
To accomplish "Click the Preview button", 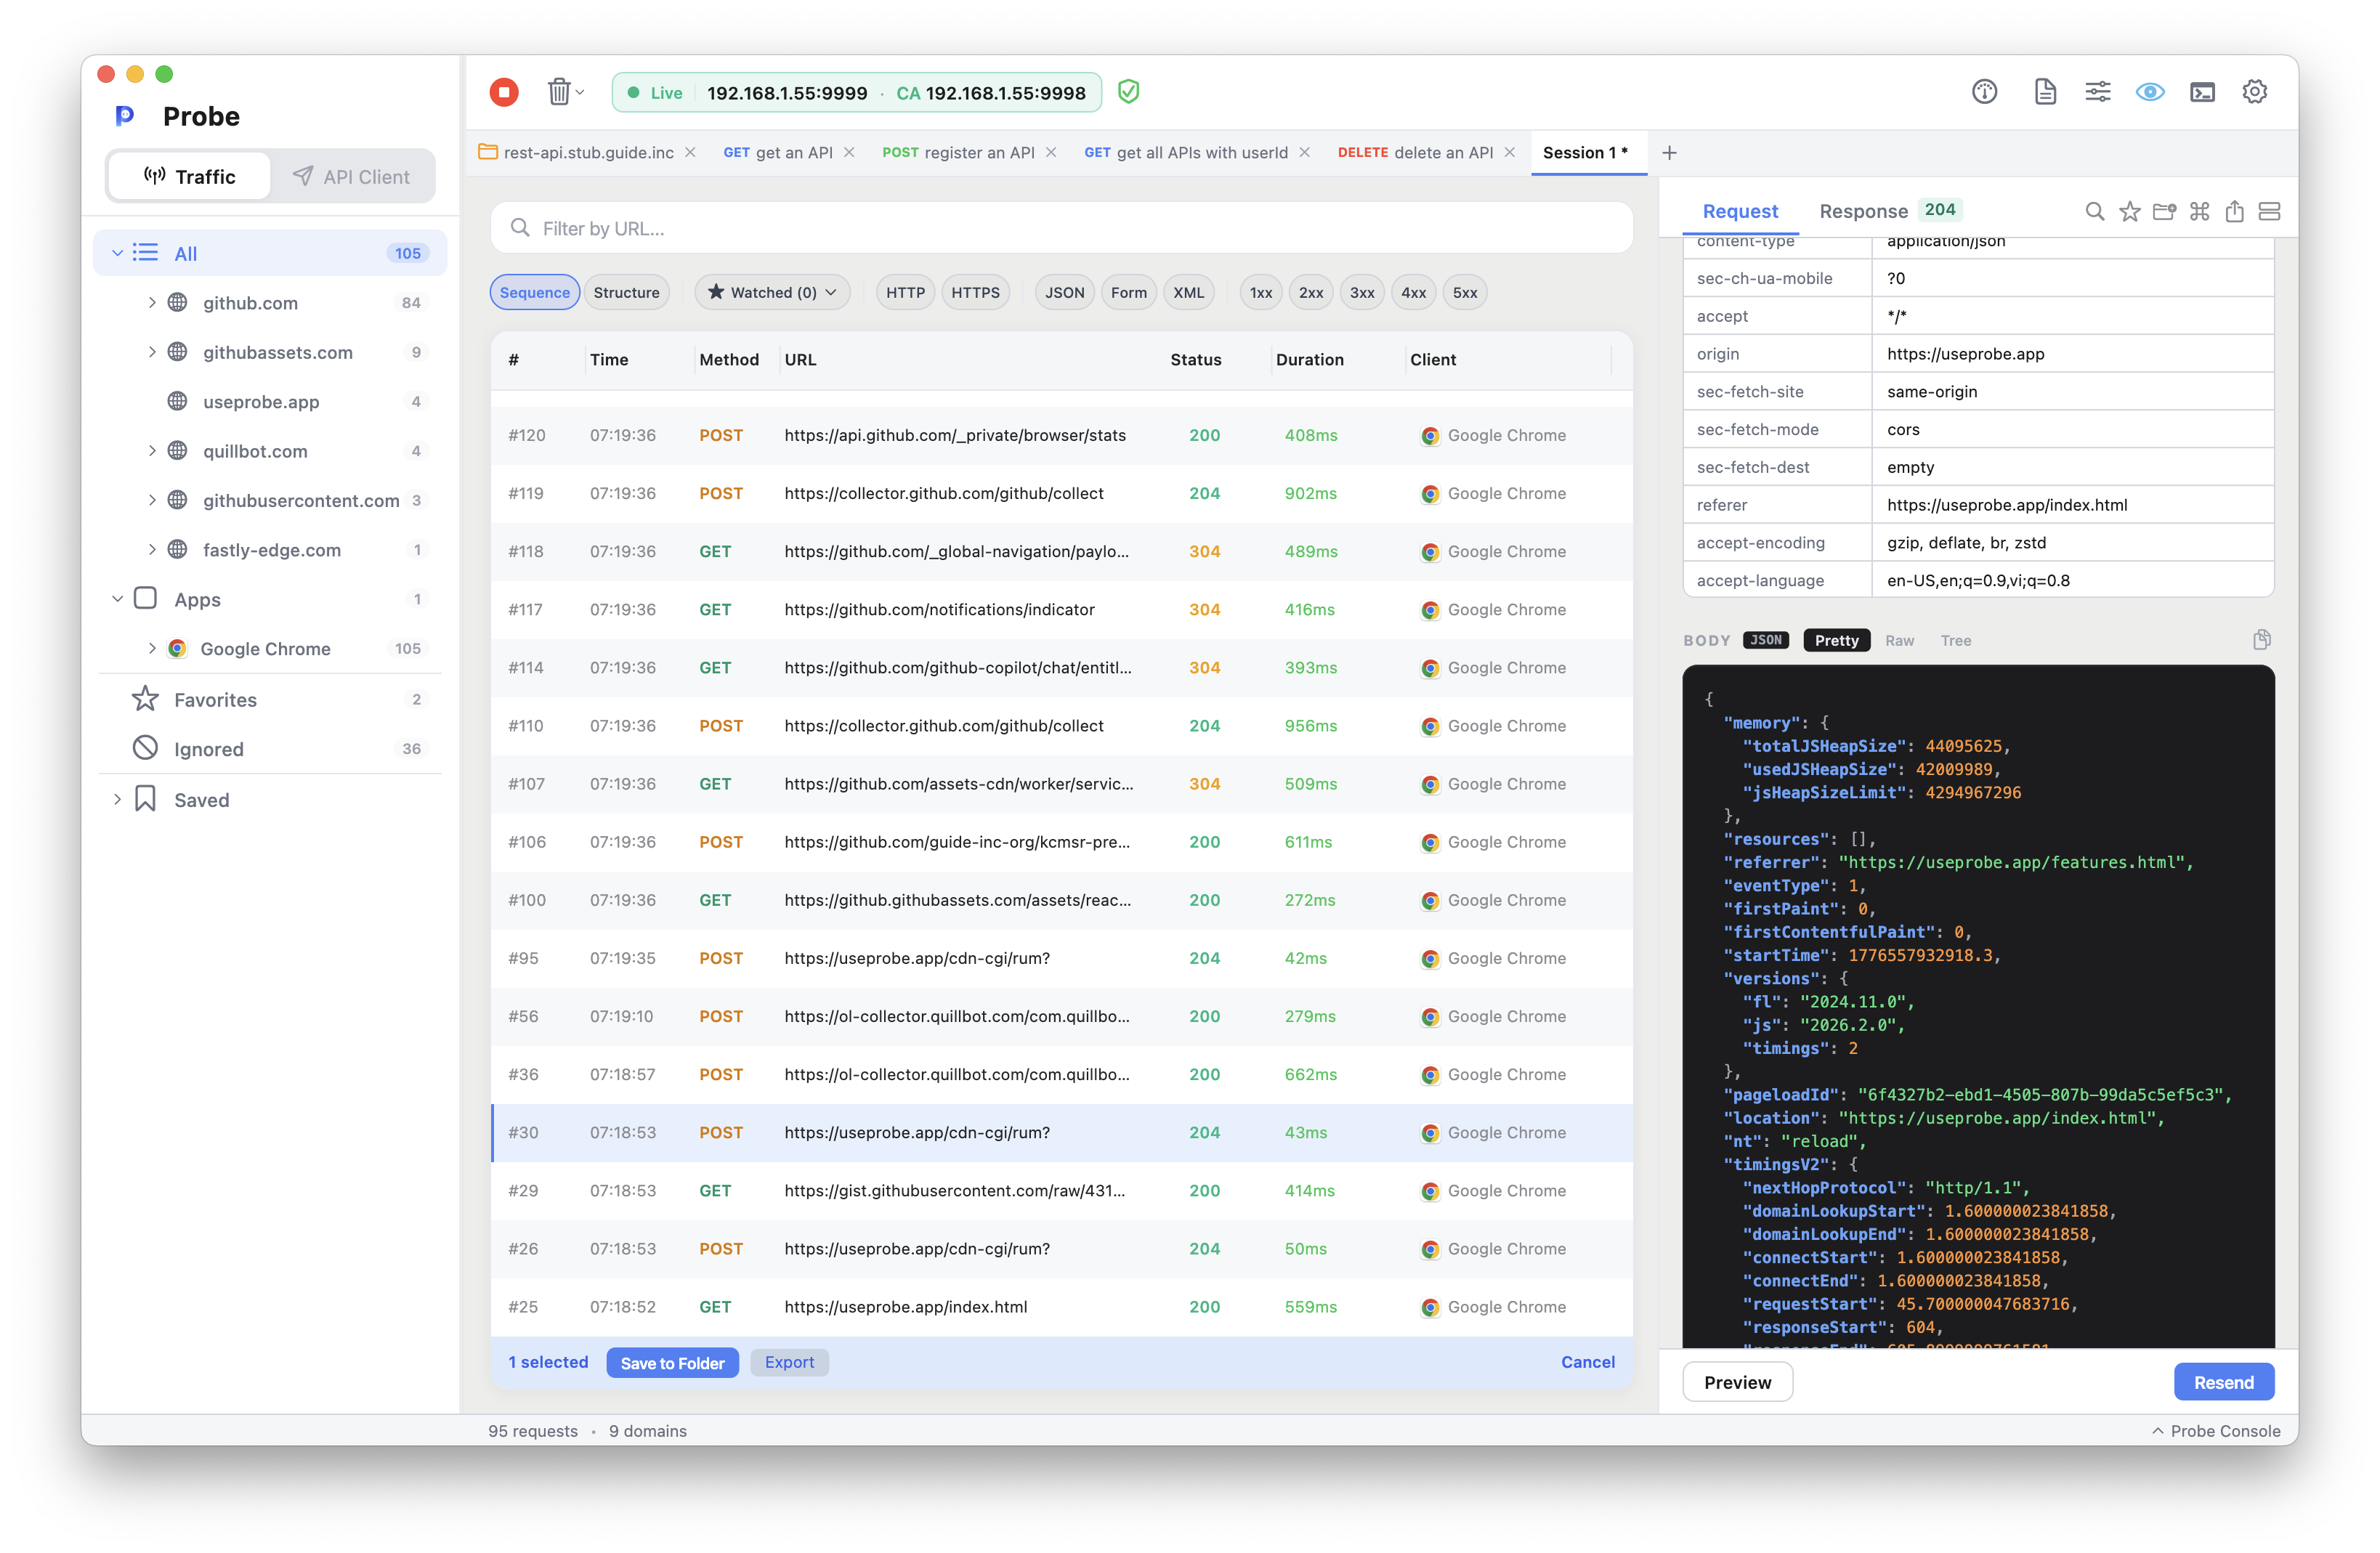I will tap(1737, 1383).
